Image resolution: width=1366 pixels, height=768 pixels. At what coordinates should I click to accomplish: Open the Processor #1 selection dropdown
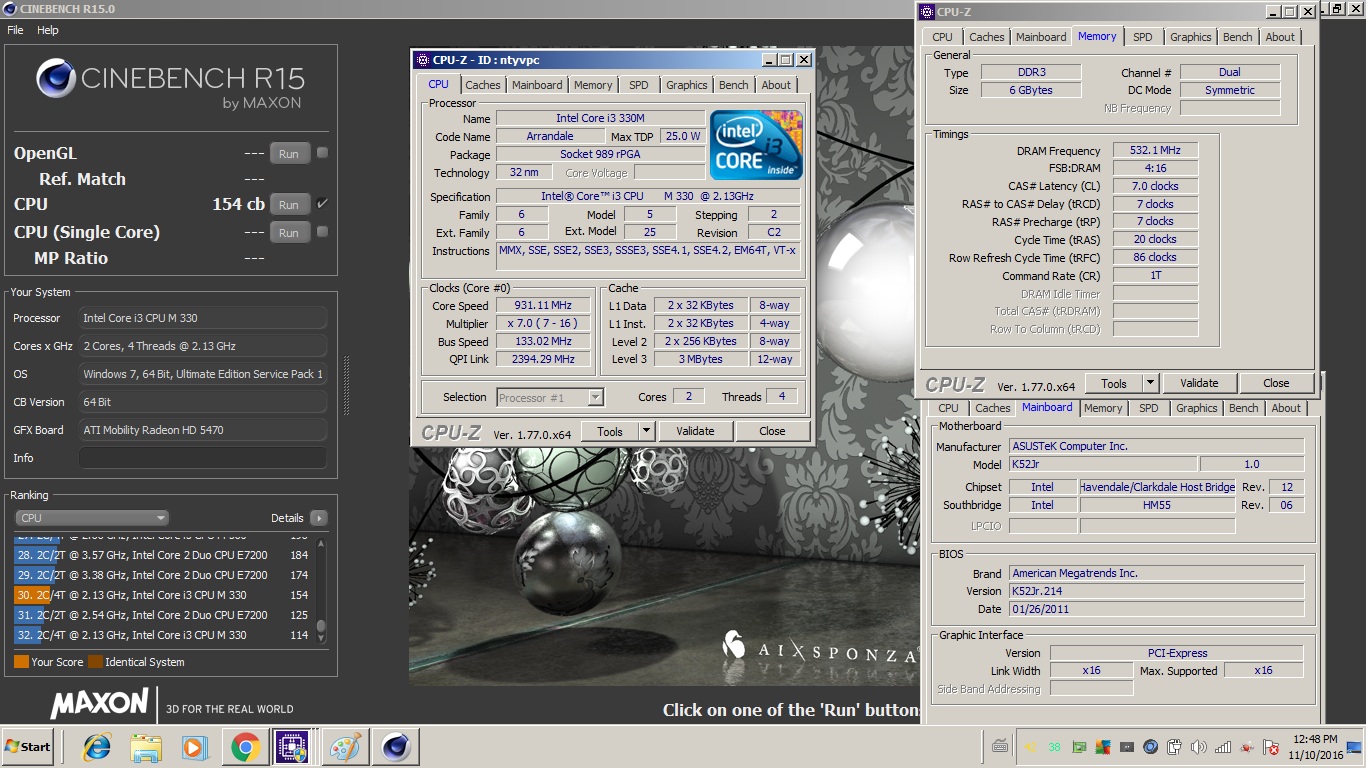click(550, 397)
